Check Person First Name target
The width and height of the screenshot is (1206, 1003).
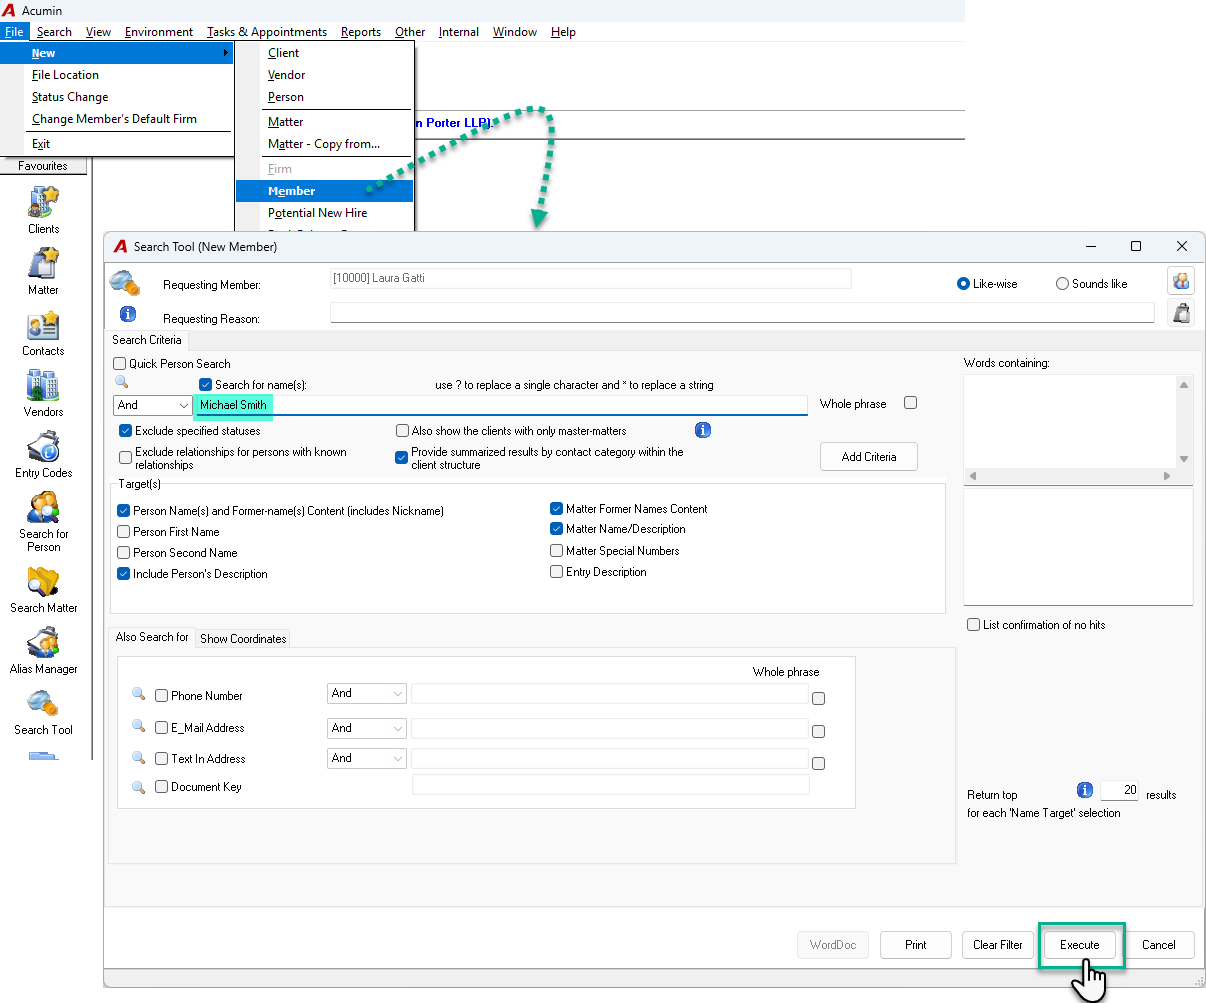tap(123, 532)
